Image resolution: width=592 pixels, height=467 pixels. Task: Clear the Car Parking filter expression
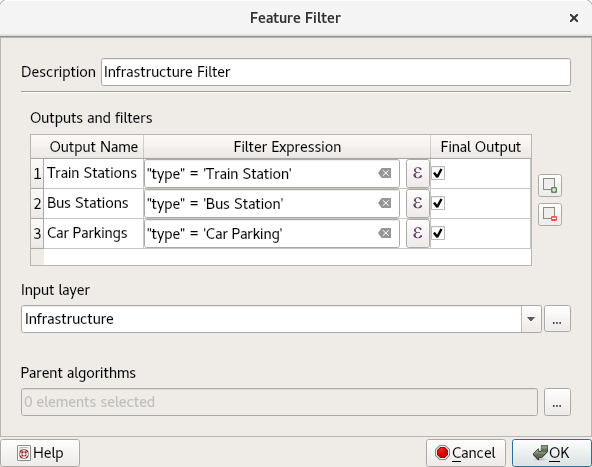click(385, 233)
